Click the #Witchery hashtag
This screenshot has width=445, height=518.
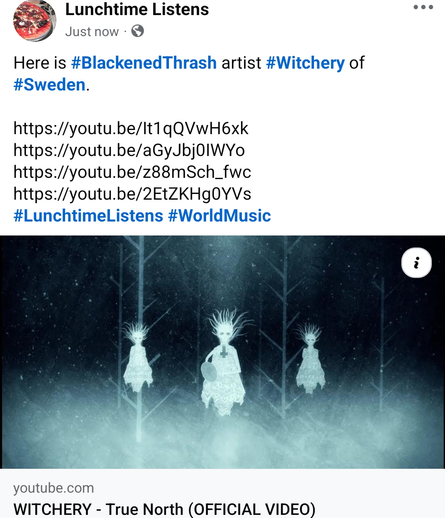tap(305, 63)
